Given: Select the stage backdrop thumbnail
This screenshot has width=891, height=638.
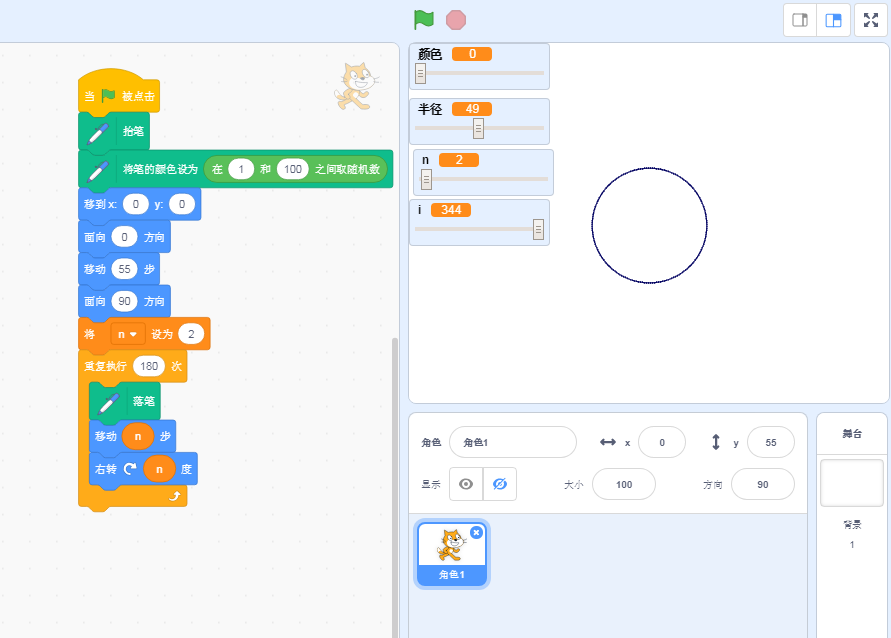Looking at the screenshot, I should point(851,483).
